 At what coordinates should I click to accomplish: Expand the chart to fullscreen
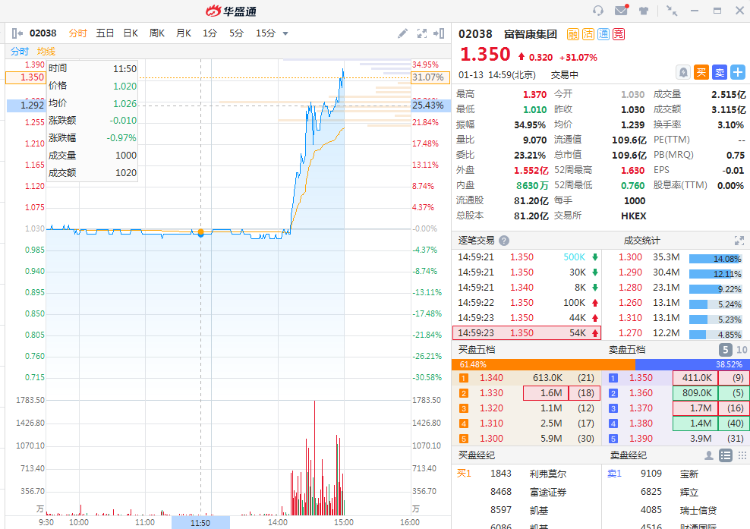click(421, 33)
